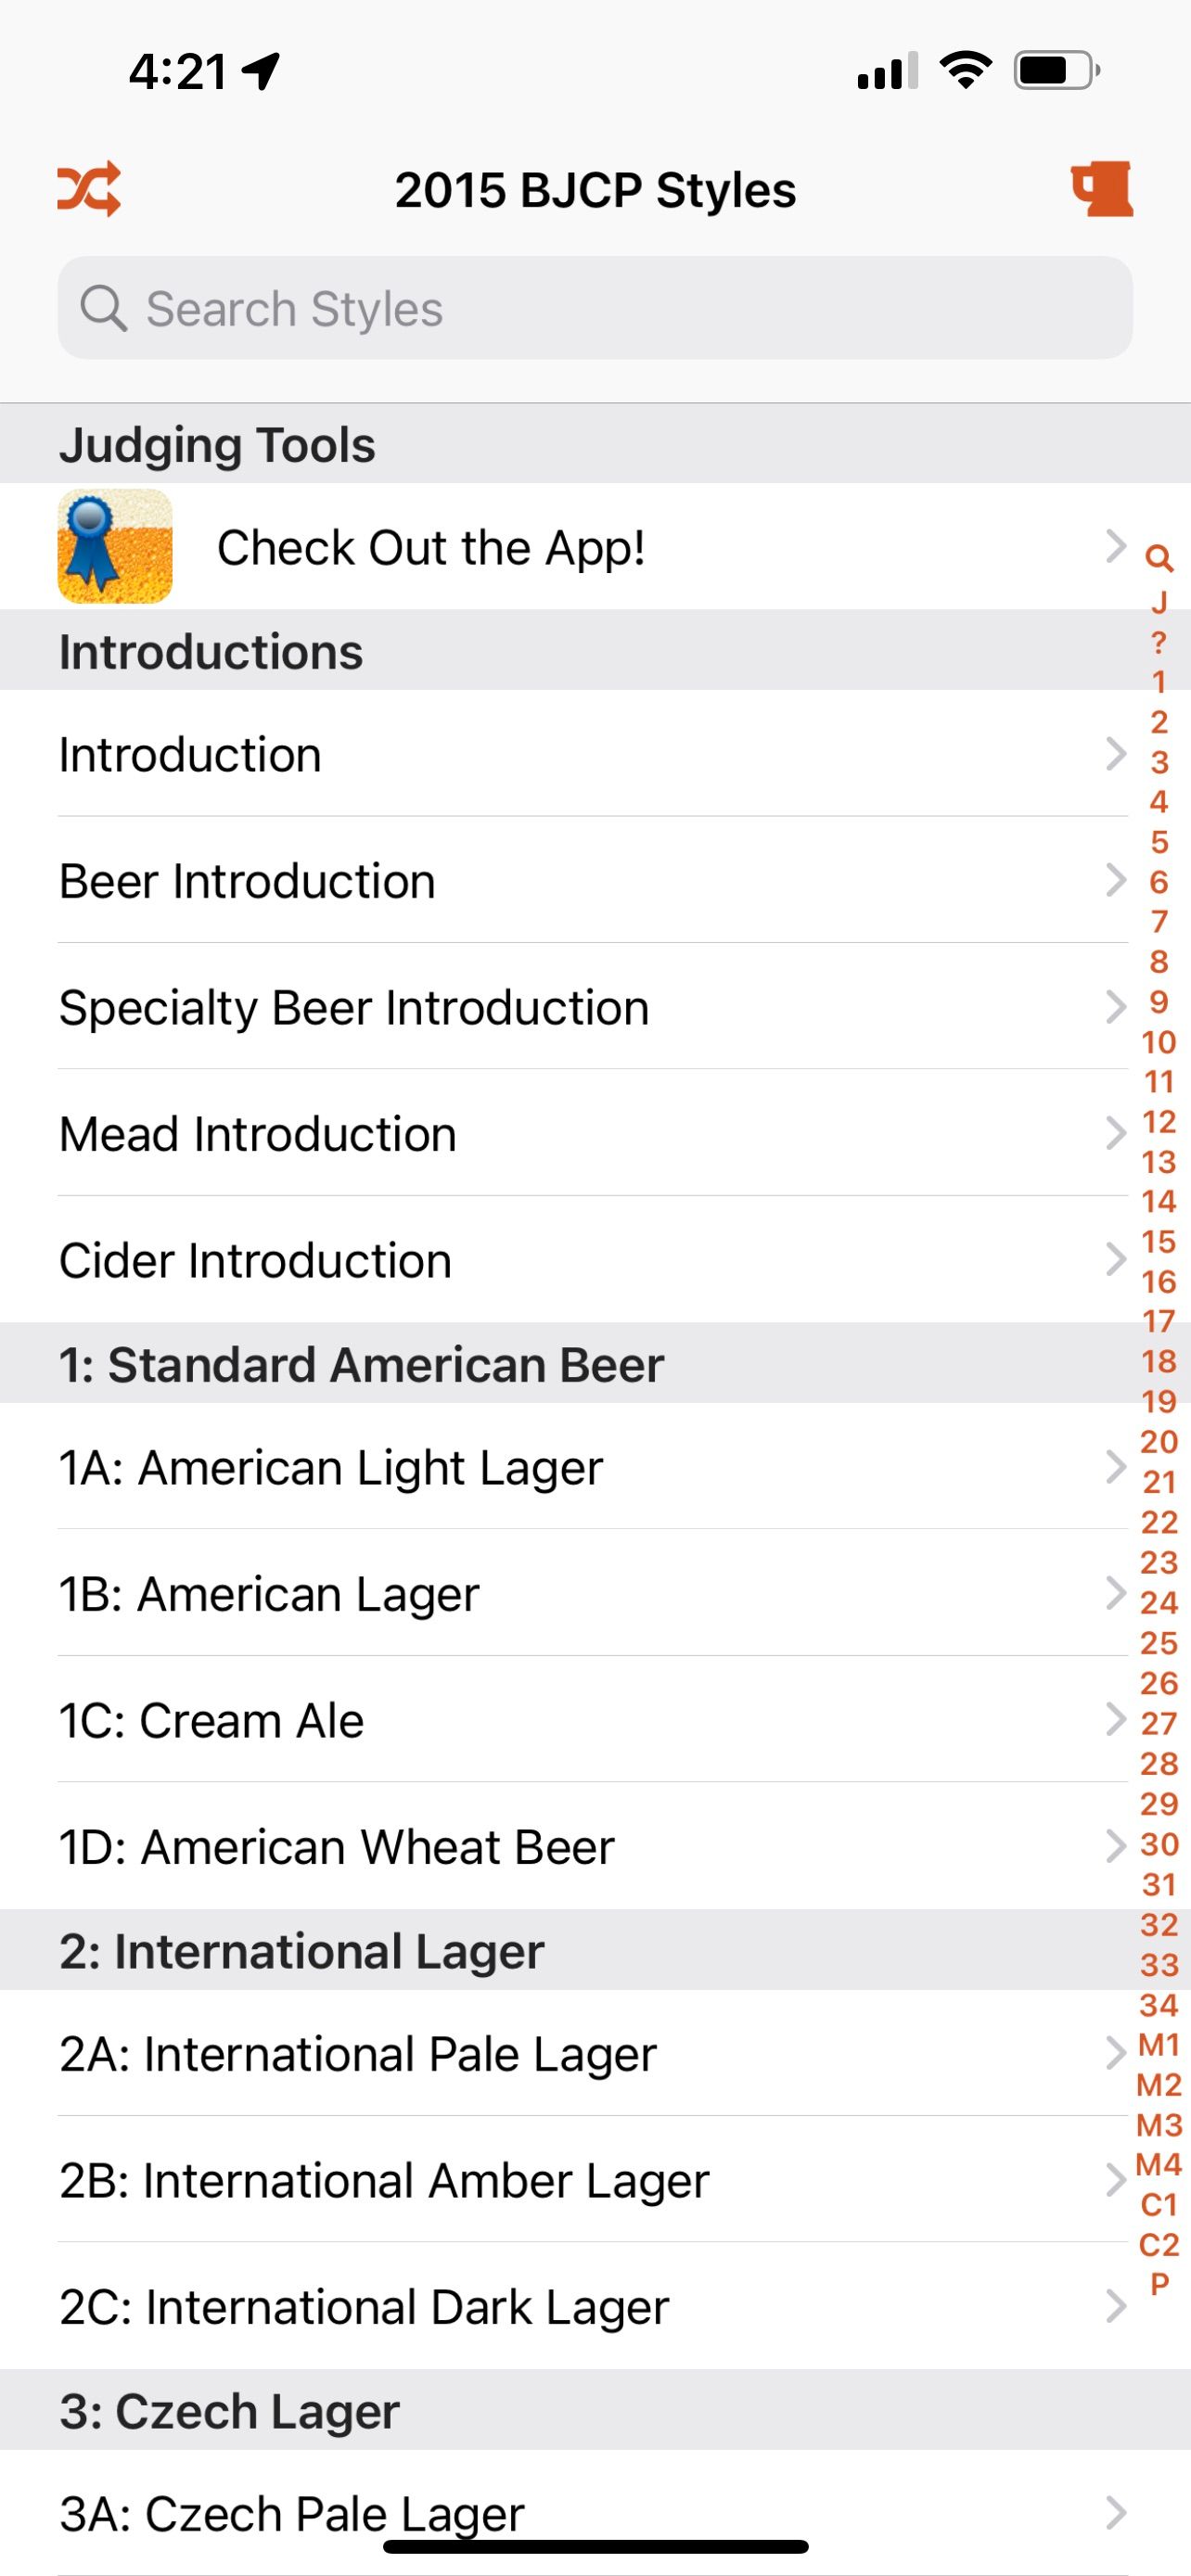Tap the chevron beside 2C: International Dark Lager
Viewport: 1191px width, 2576px height.
point(1115,2306)
